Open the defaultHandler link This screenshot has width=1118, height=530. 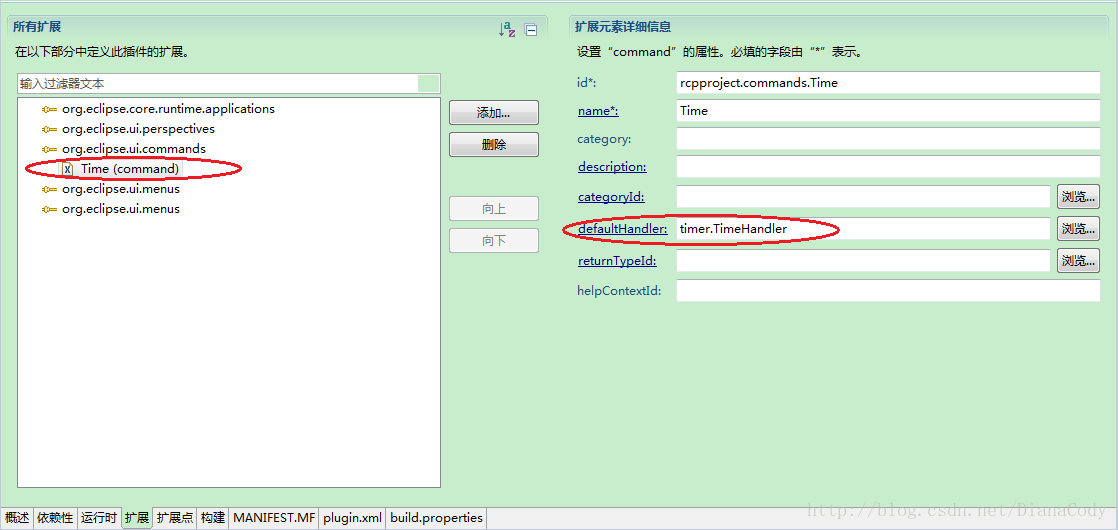tap(622, 229)
